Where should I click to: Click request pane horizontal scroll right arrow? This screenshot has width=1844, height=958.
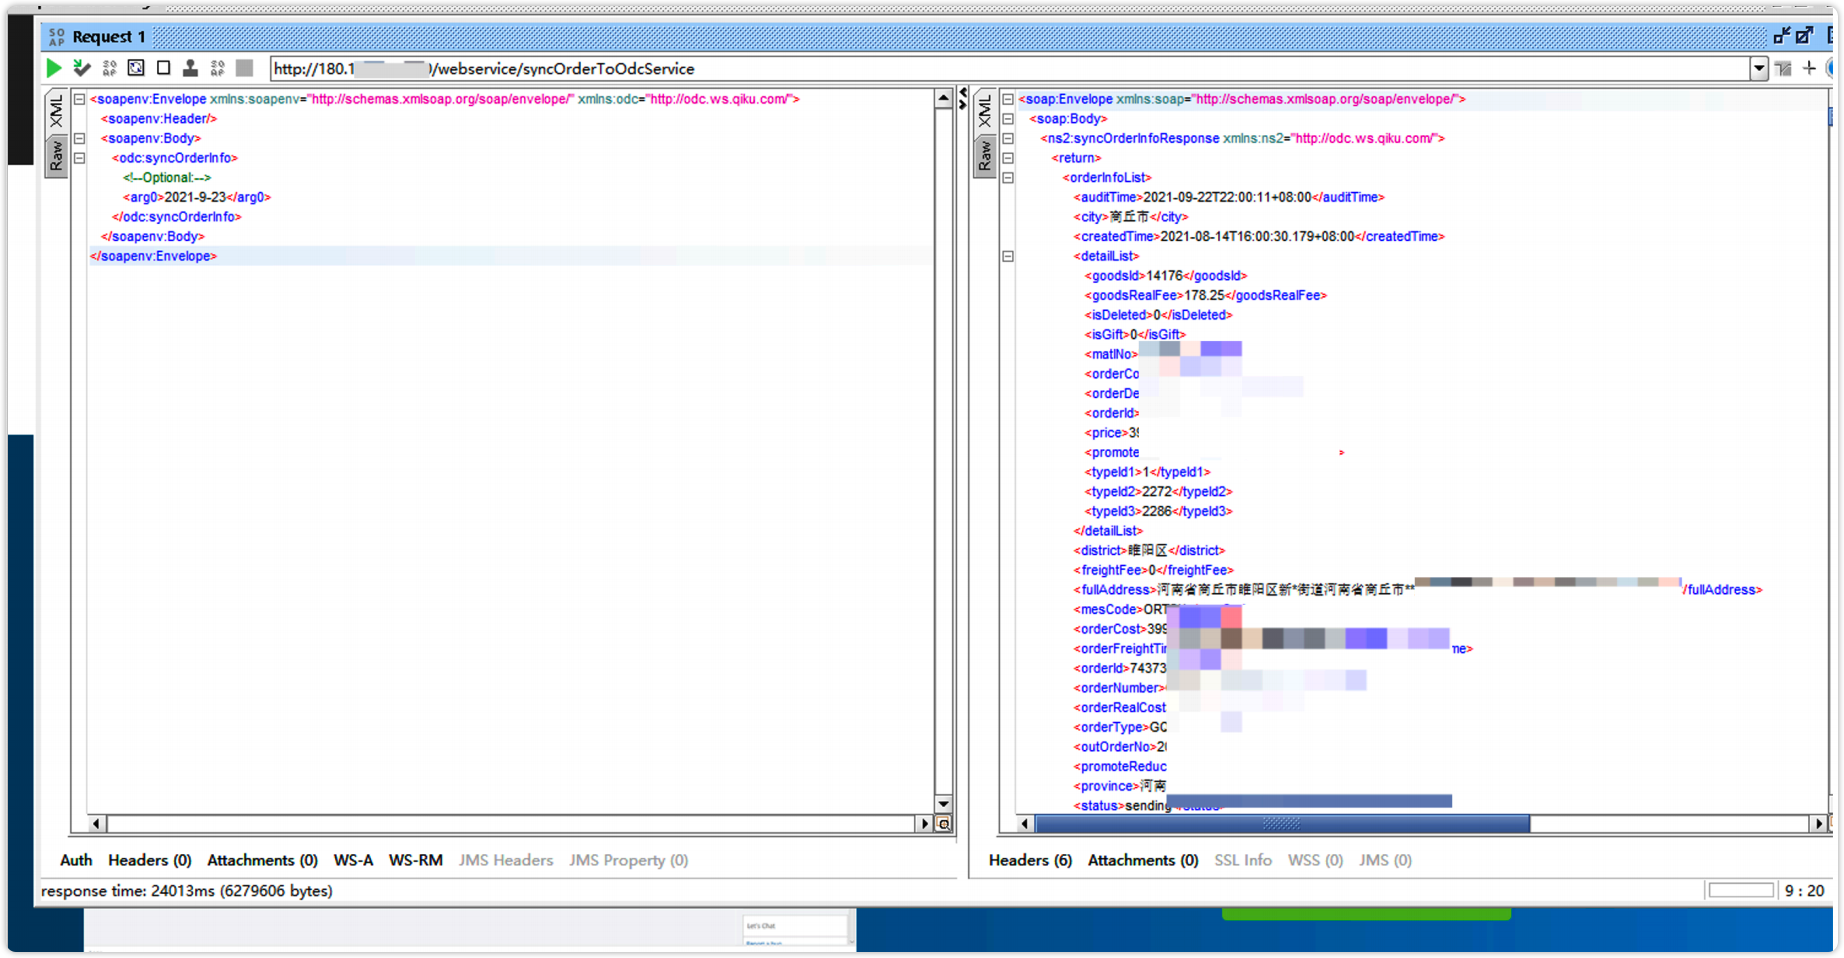click(925, 824)
